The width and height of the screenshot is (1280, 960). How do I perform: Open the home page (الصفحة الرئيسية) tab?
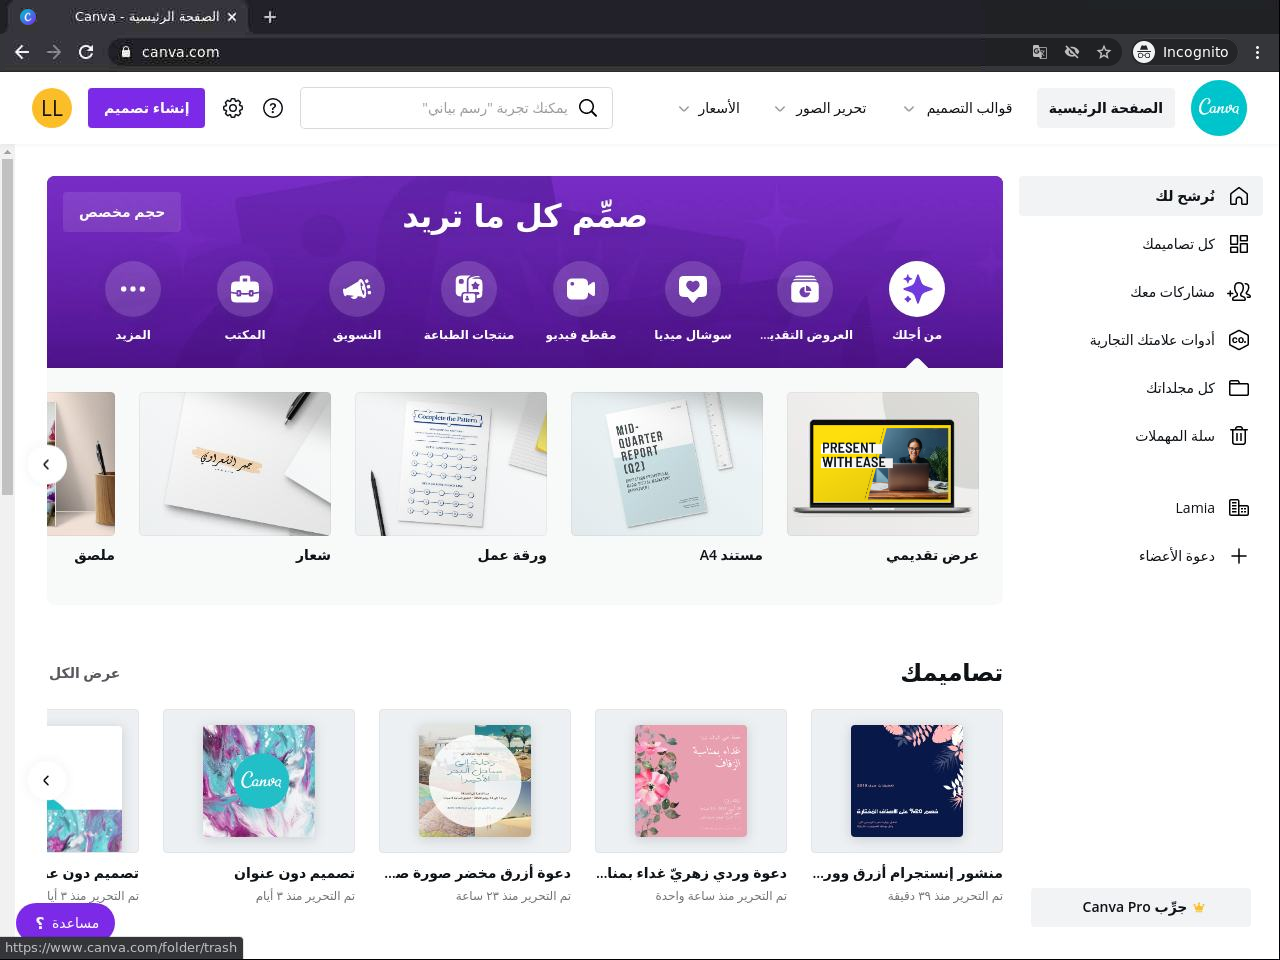point(1105,108)
